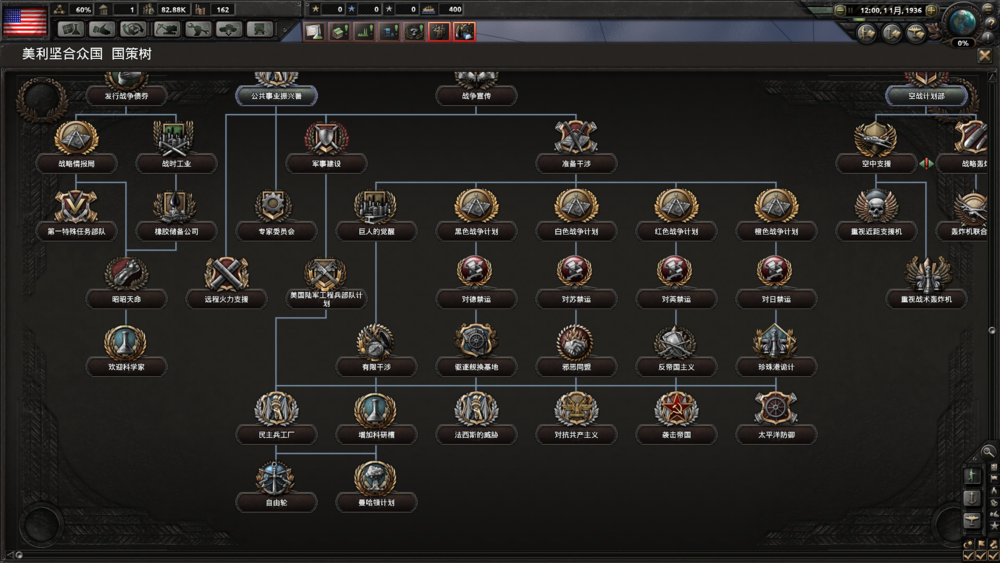The image size is (1000, 563).
Task: Click the 162 factories value
Action: click(223, 10)
